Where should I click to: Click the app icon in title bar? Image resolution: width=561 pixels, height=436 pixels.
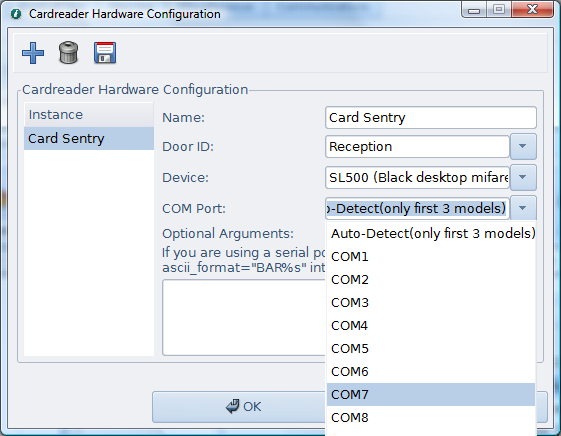tap(16, 14)
